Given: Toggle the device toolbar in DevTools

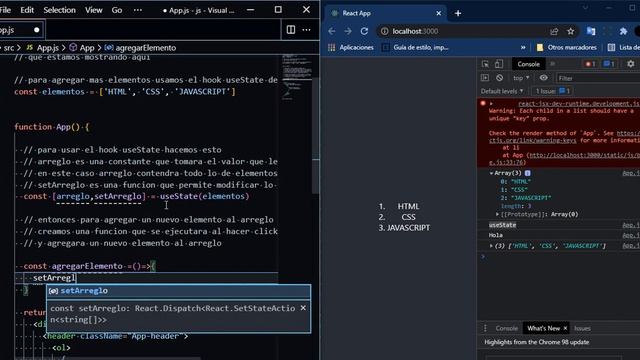Looking at the screenshot, I should [499, 64].
